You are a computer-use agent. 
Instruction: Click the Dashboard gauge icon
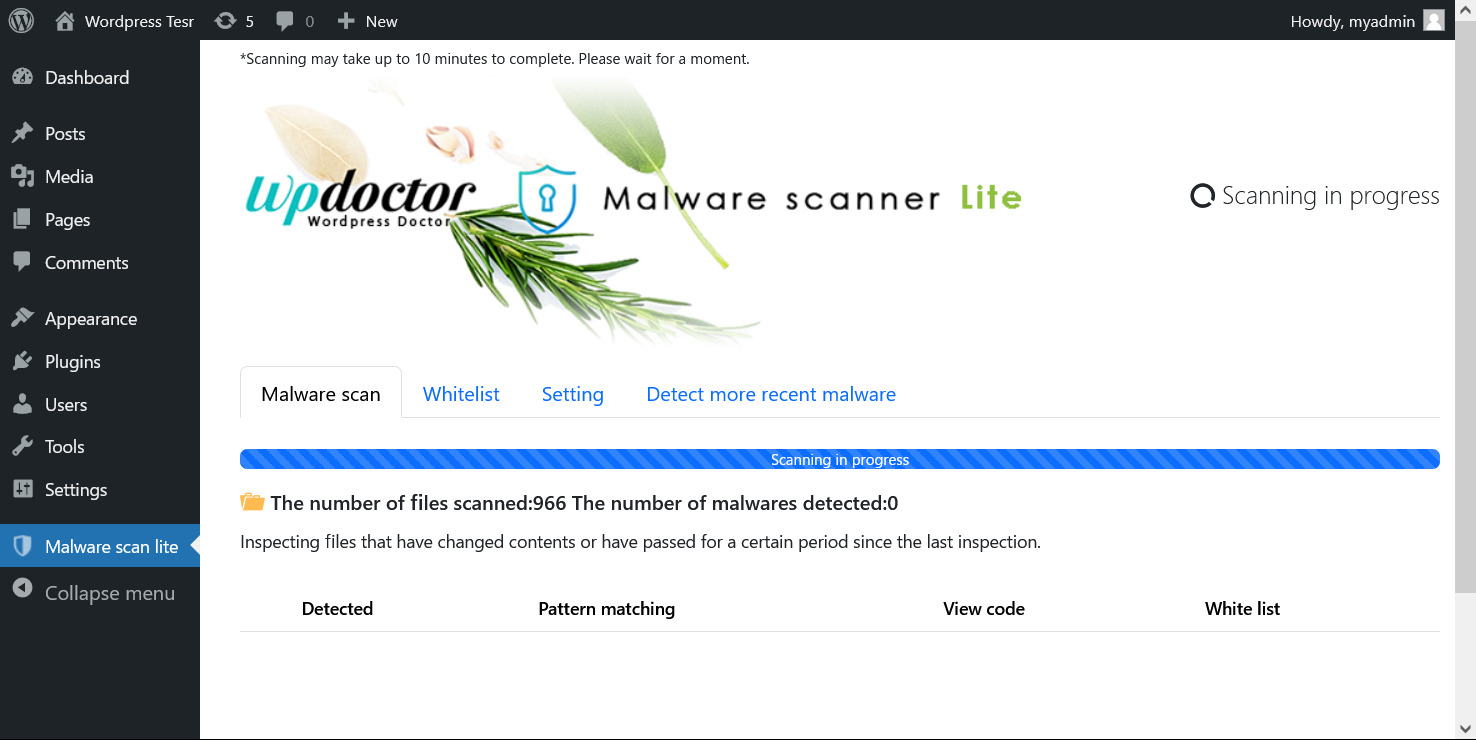[22, 77]
